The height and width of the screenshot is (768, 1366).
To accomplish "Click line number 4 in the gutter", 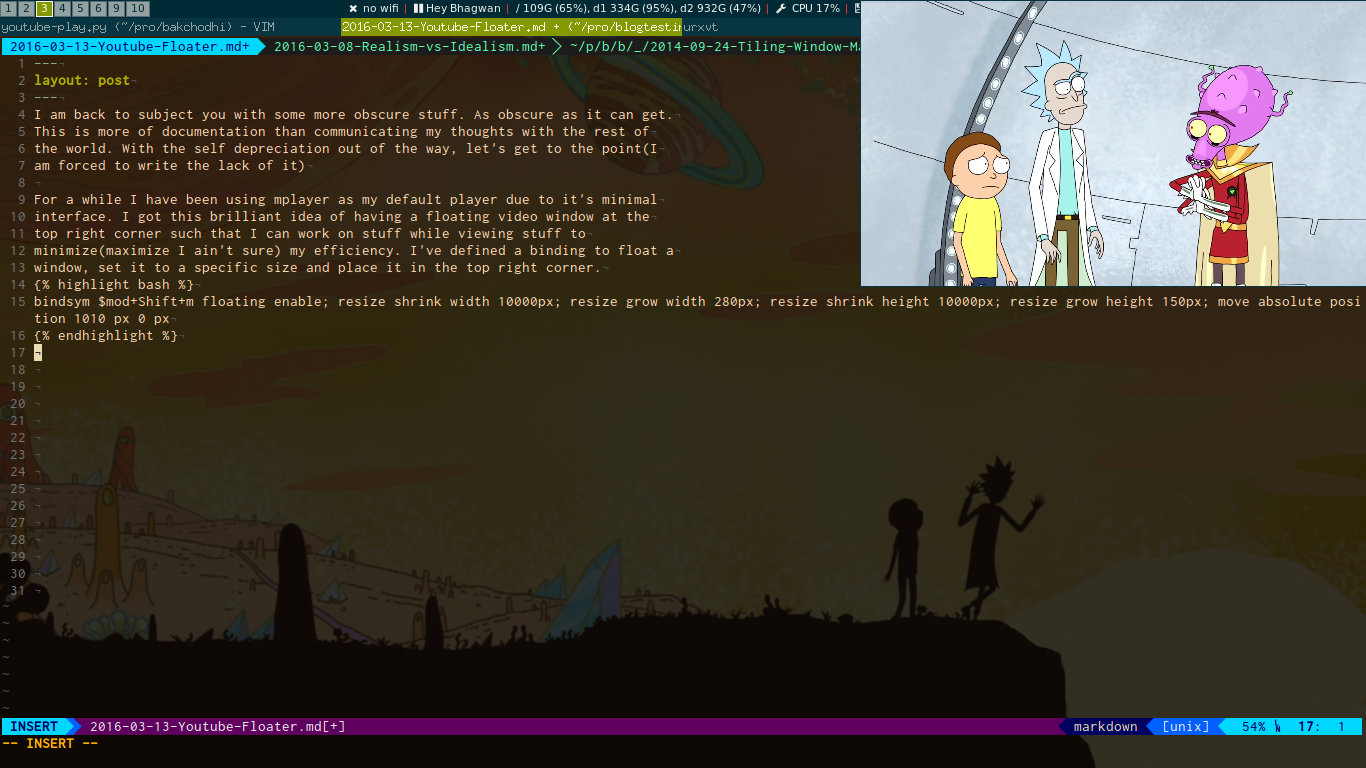I will [22, 114].
